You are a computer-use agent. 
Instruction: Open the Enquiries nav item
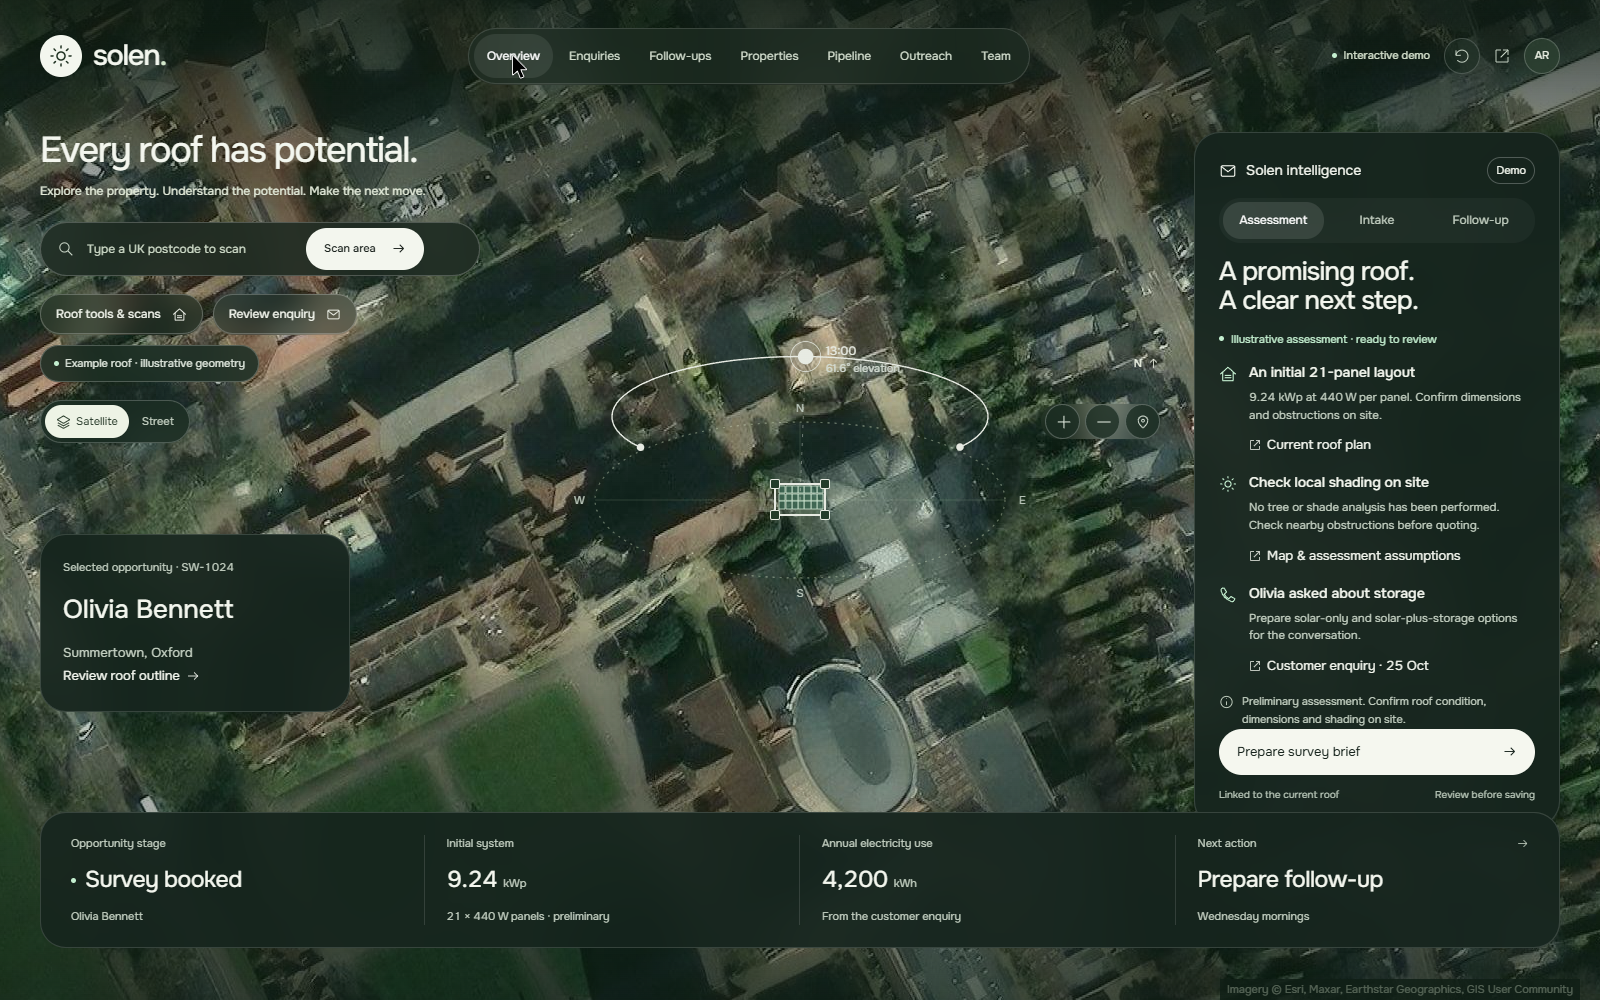point(594,56)
